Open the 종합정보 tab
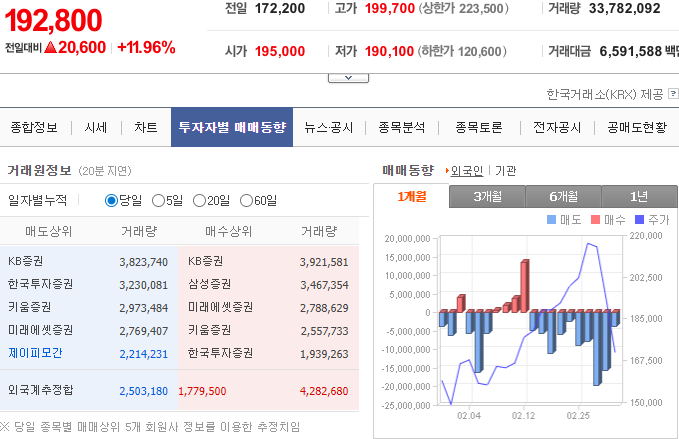The image size is (679, 439). pyautogui.click(x=34, y=128)
